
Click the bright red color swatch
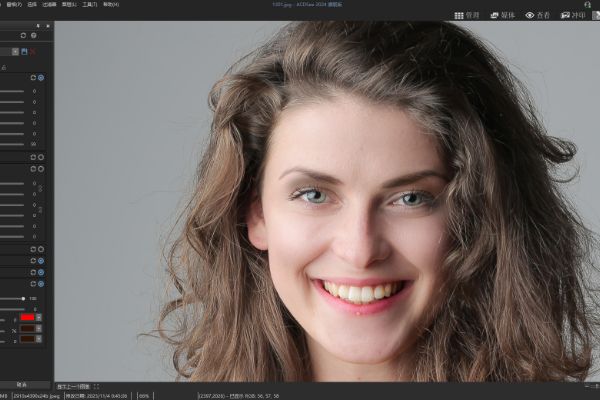point(27,317)
